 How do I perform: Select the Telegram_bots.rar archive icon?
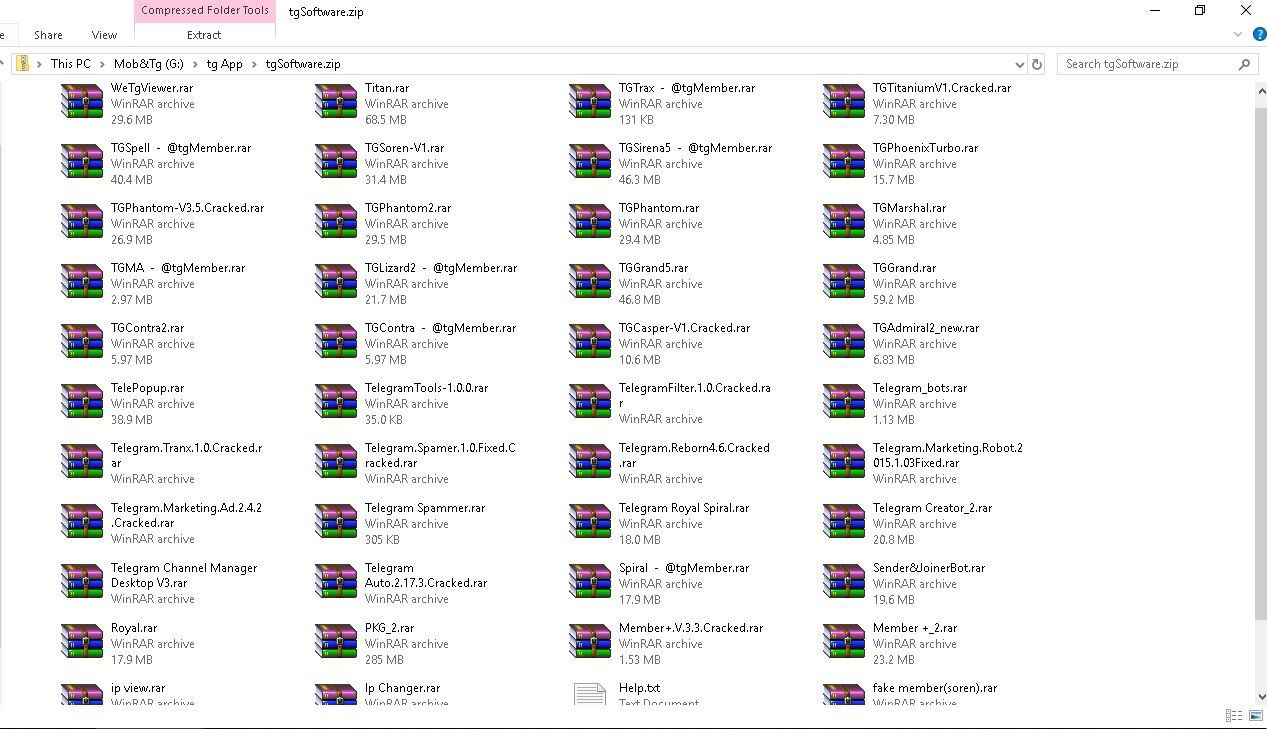click(x=844, y=403)
